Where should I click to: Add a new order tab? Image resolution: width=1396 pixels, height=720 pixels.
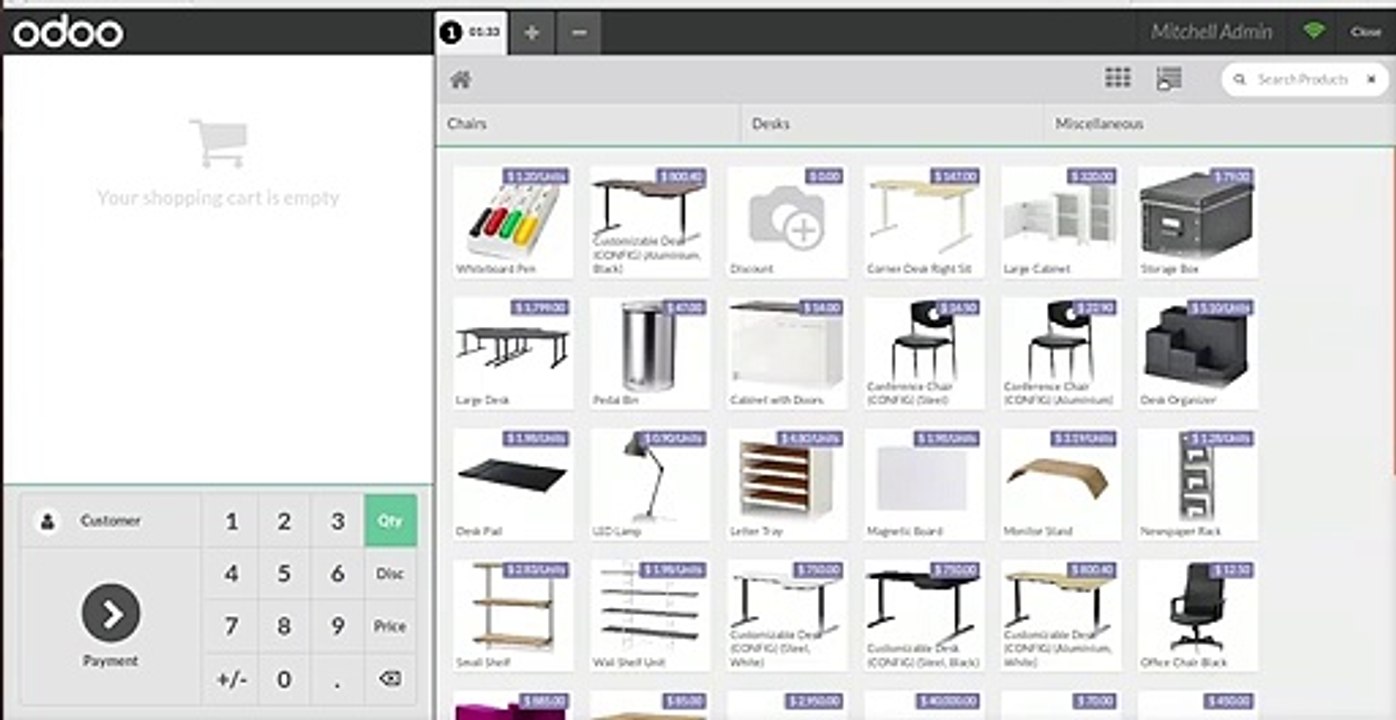532,32
